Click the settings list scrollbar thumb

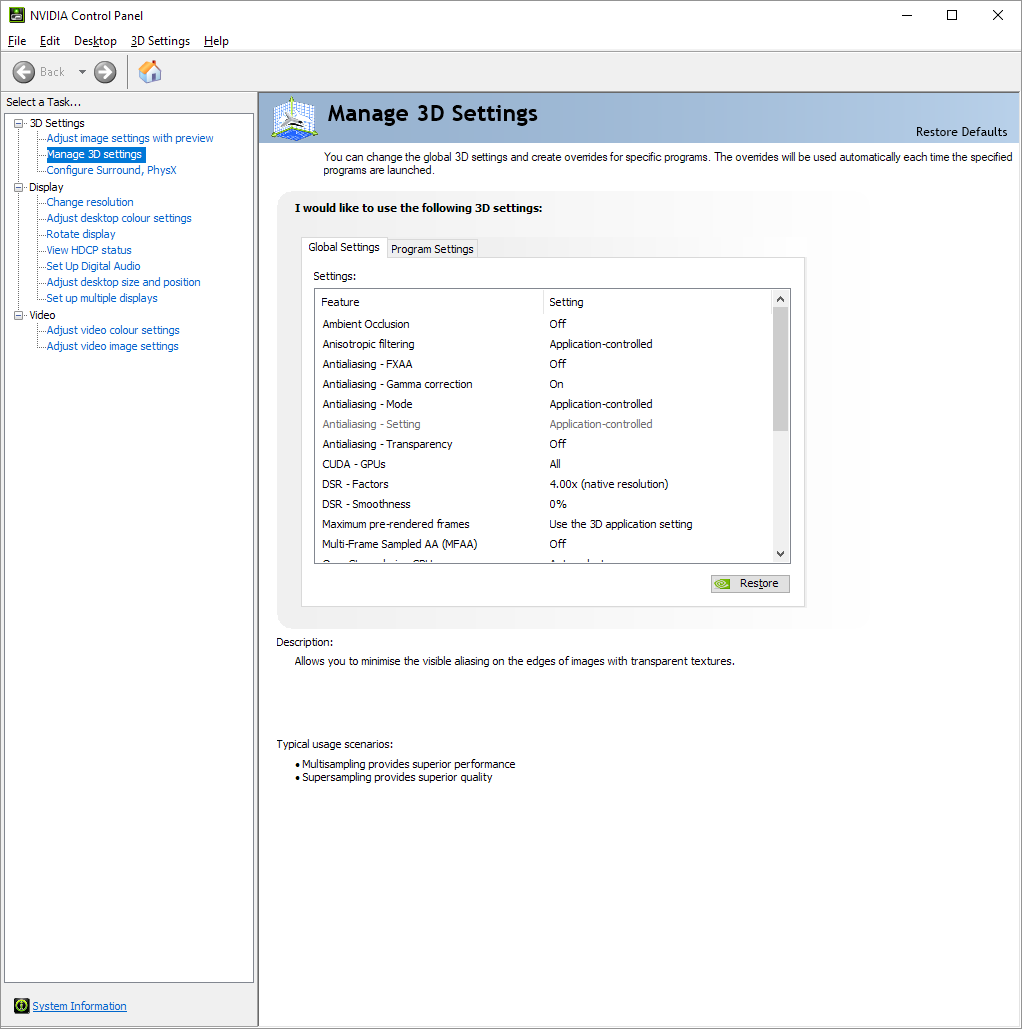780,369
